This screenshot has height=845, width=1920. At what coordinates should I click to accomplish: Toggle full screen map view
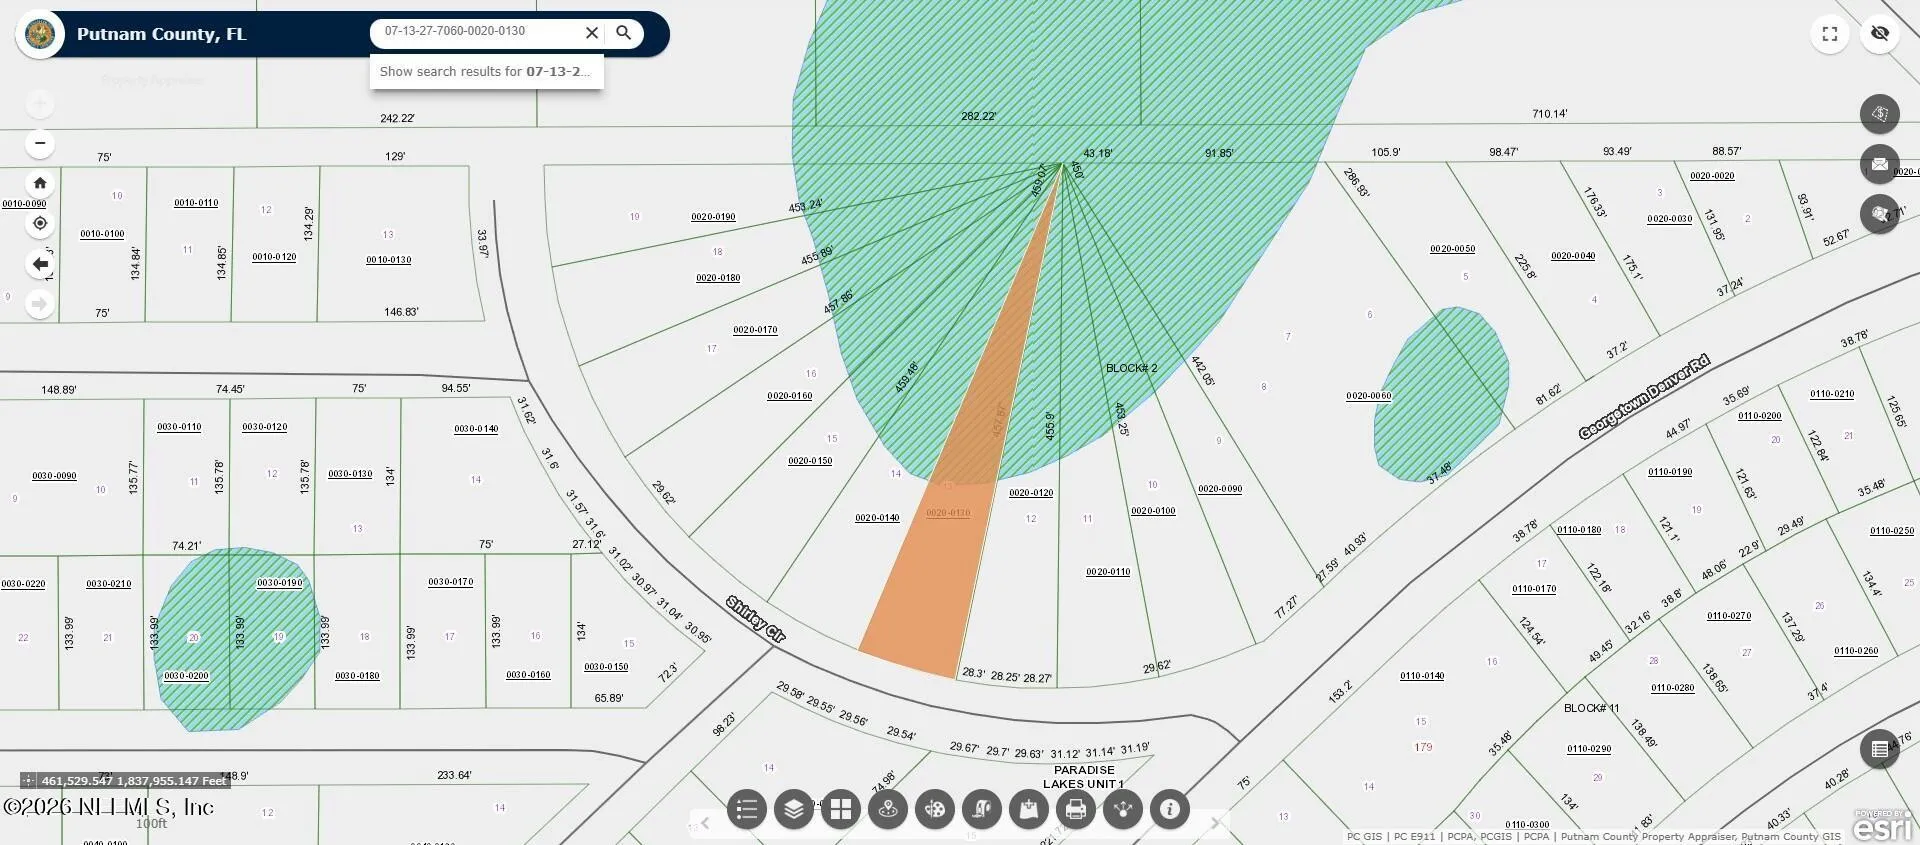pos(1830,34)
